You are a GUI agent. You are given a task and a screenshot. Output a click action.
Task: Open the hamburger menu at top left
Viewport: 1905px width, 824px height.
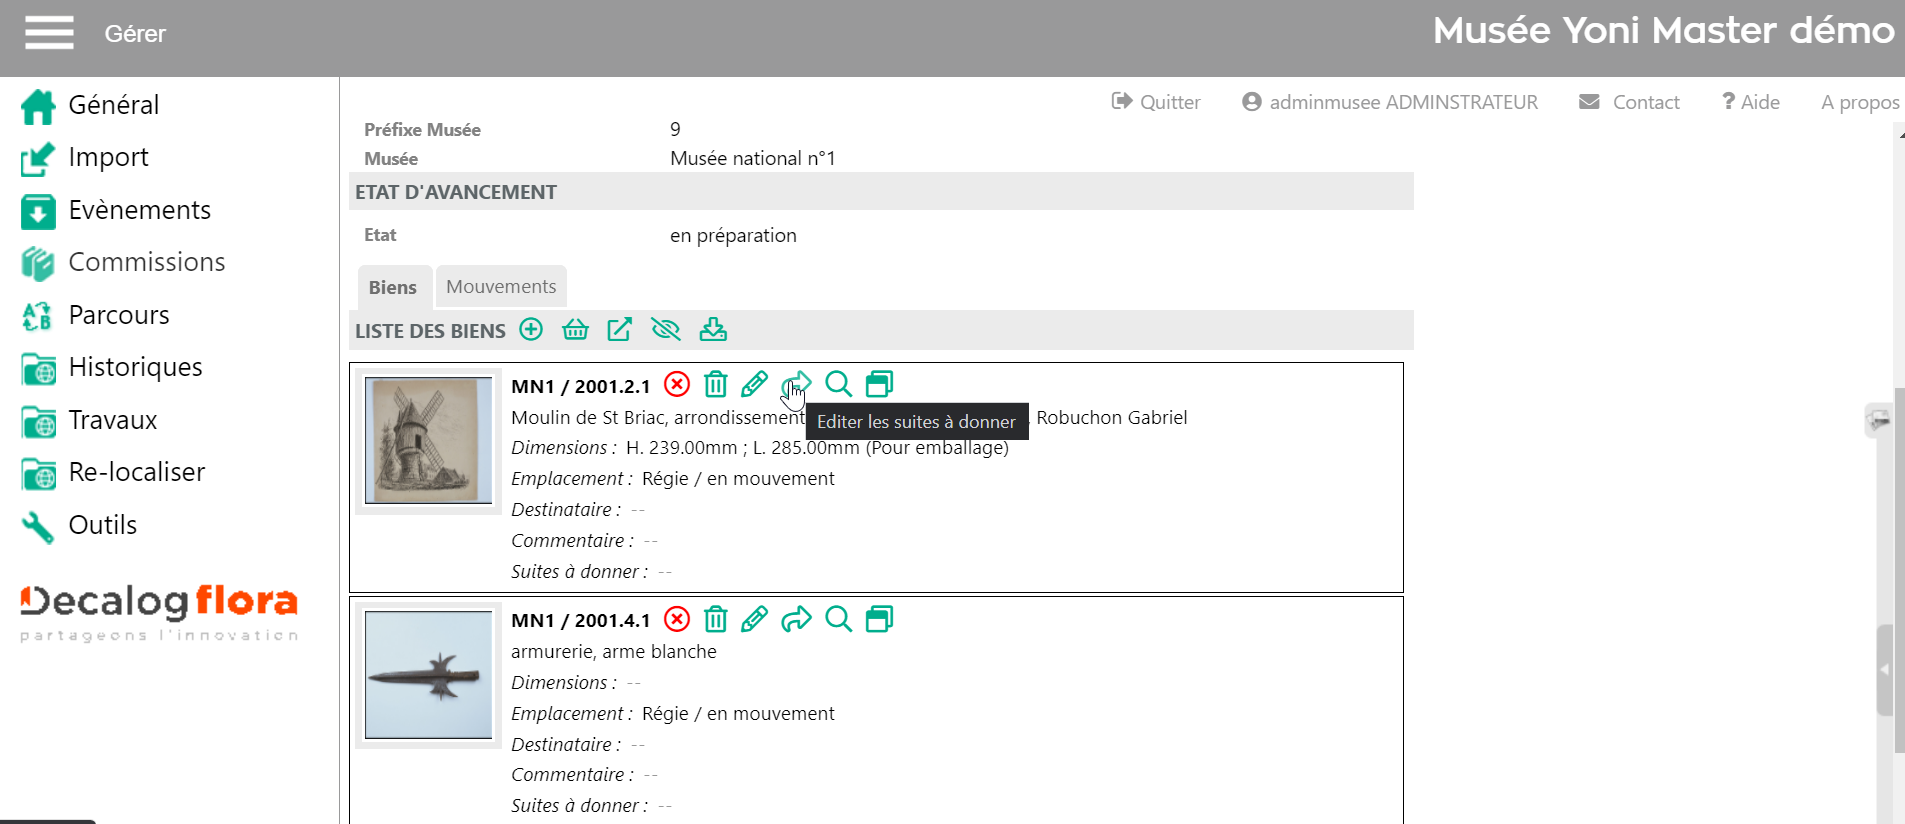49,33
